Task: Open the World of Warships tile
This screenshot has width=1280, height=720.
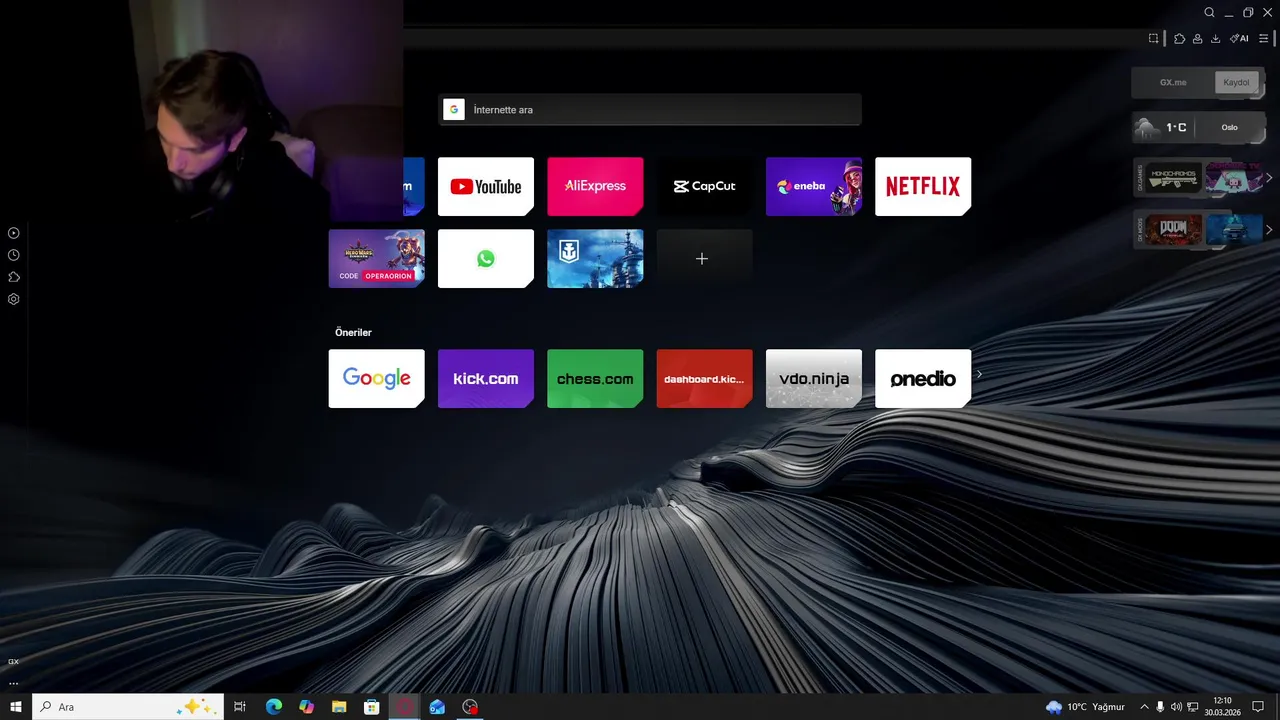Action: (595, 258)
